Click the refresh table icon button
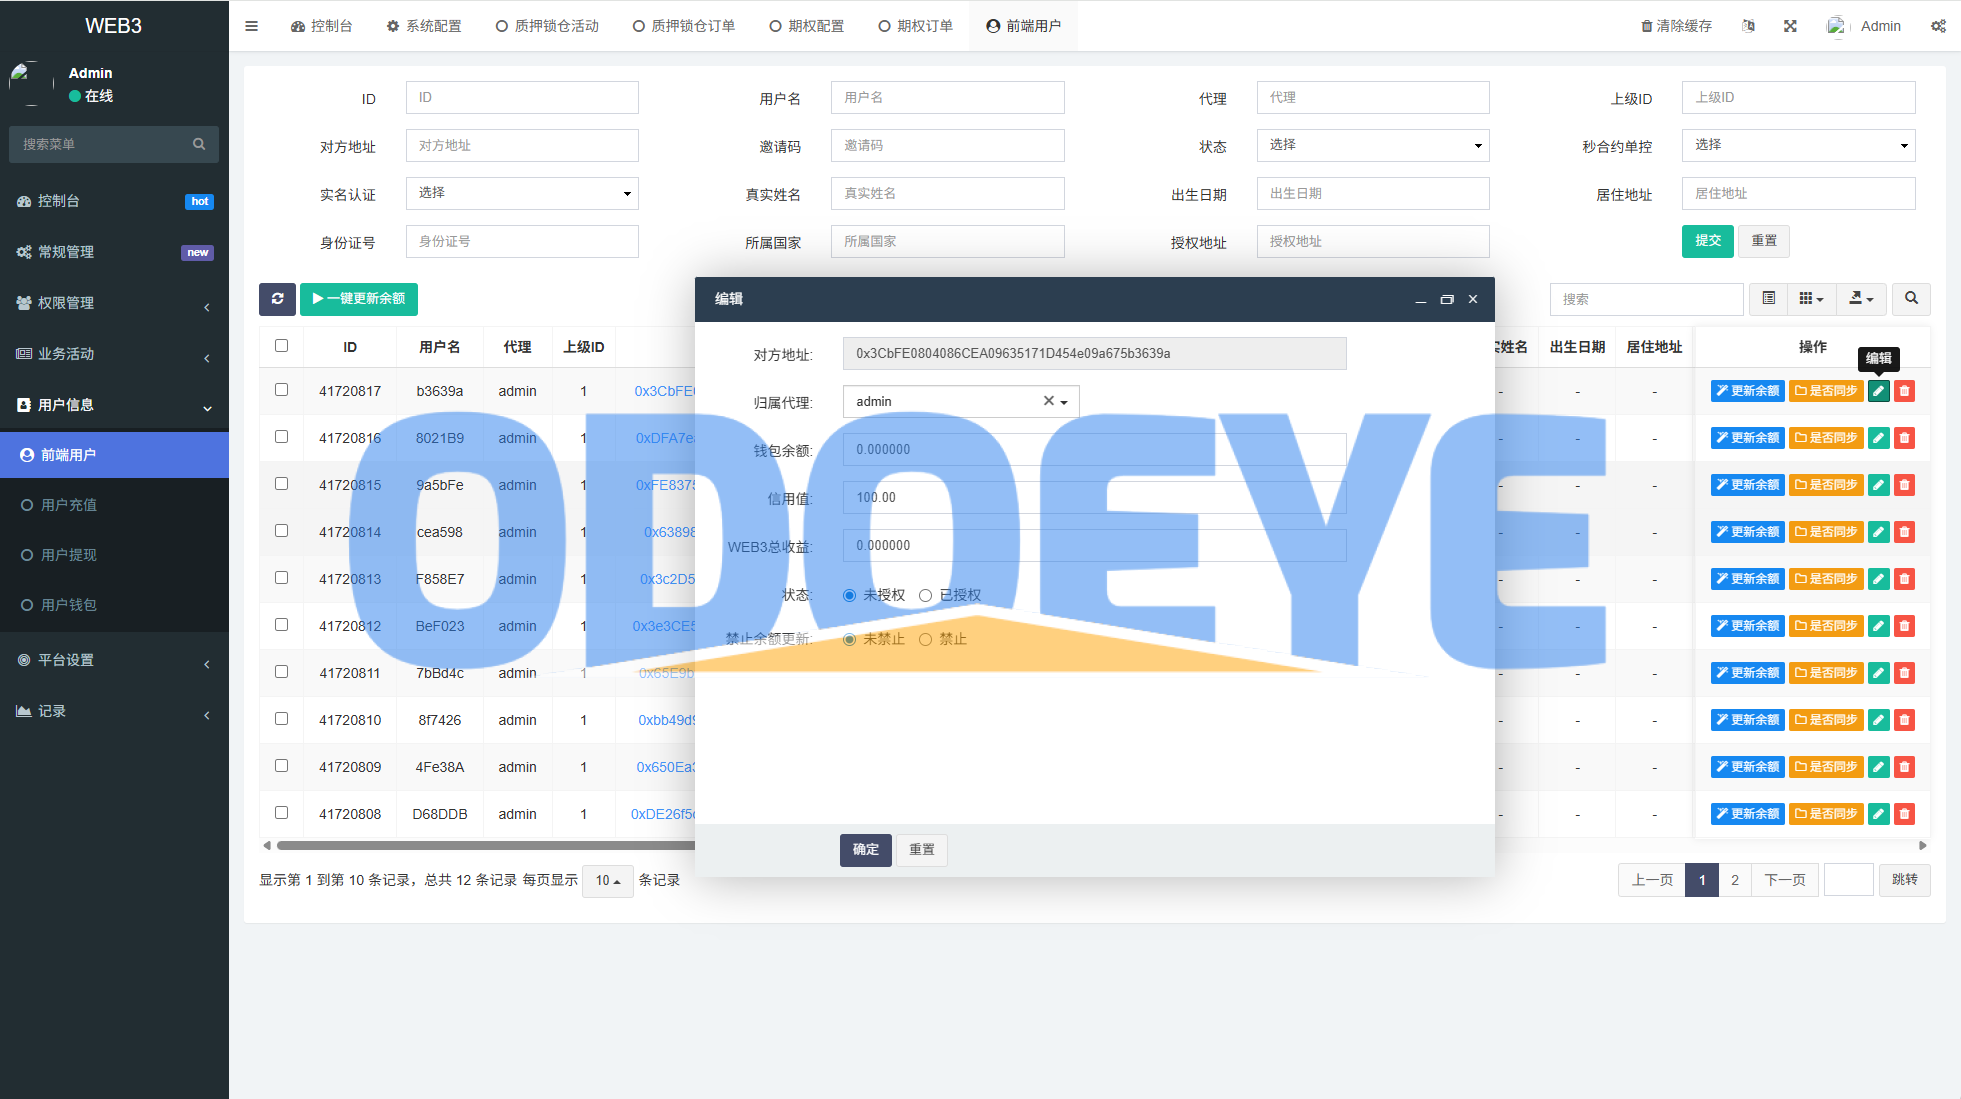This screenshot has height=1099, width=1961. coord(277,299)
